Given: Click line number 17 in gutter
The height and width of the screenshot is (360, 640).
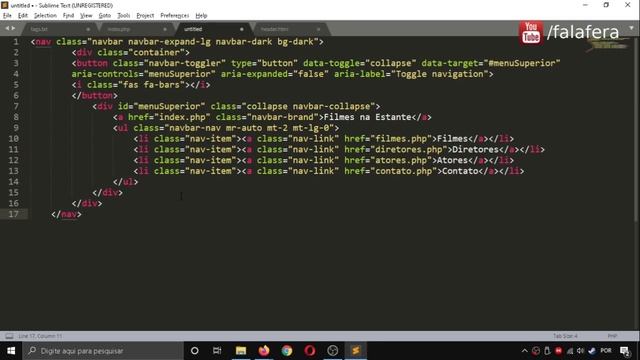Looking at the screenshot, I should point(13,214).
